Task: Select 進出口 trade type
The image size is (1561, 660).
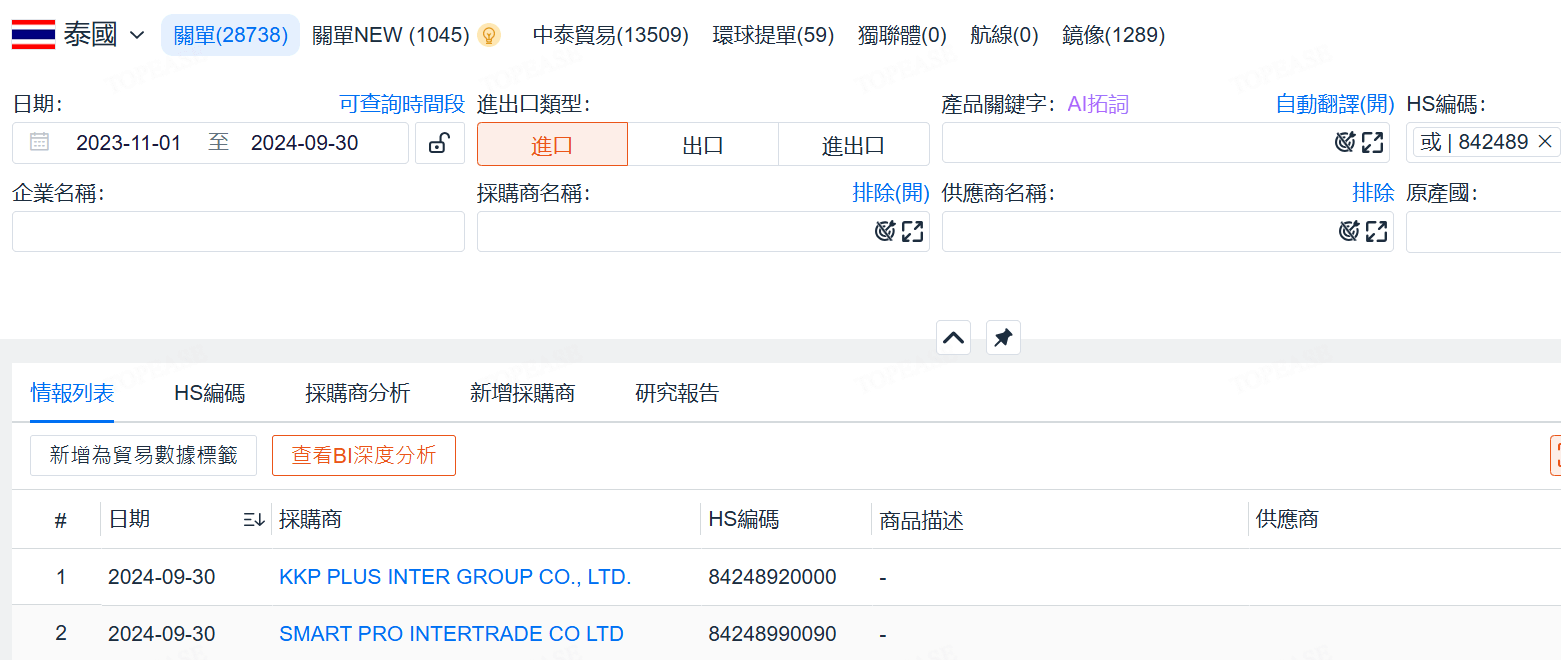Action: tap(854, 144)
